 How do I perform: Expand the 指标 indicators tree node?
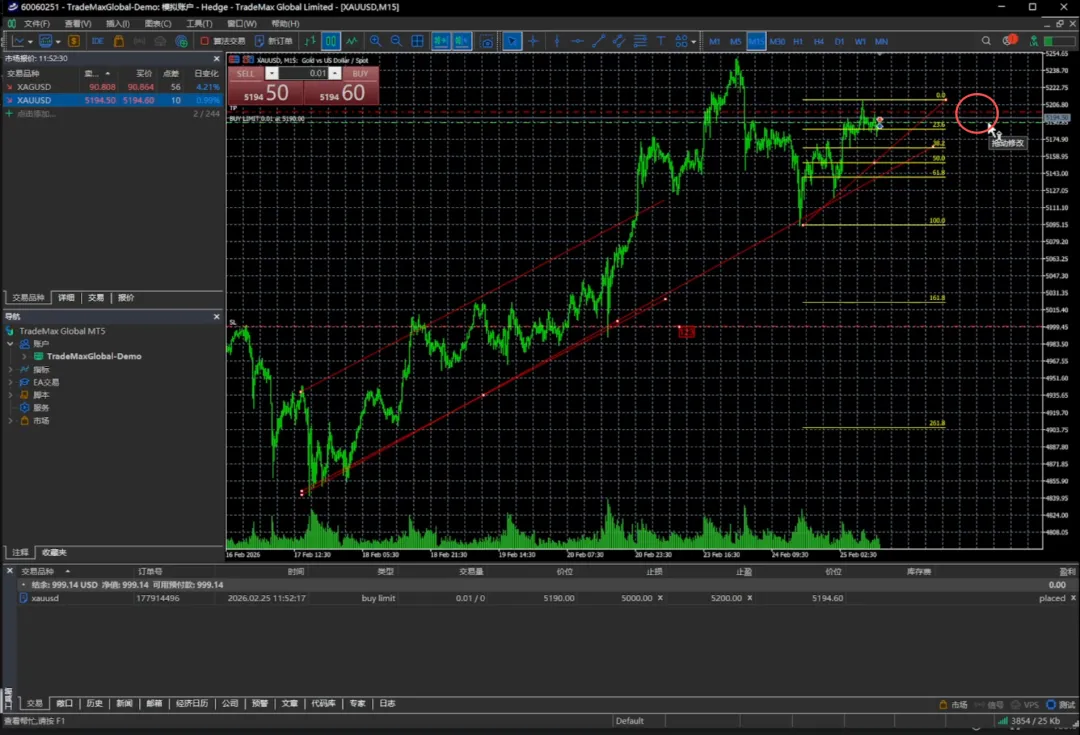(11, 369)
